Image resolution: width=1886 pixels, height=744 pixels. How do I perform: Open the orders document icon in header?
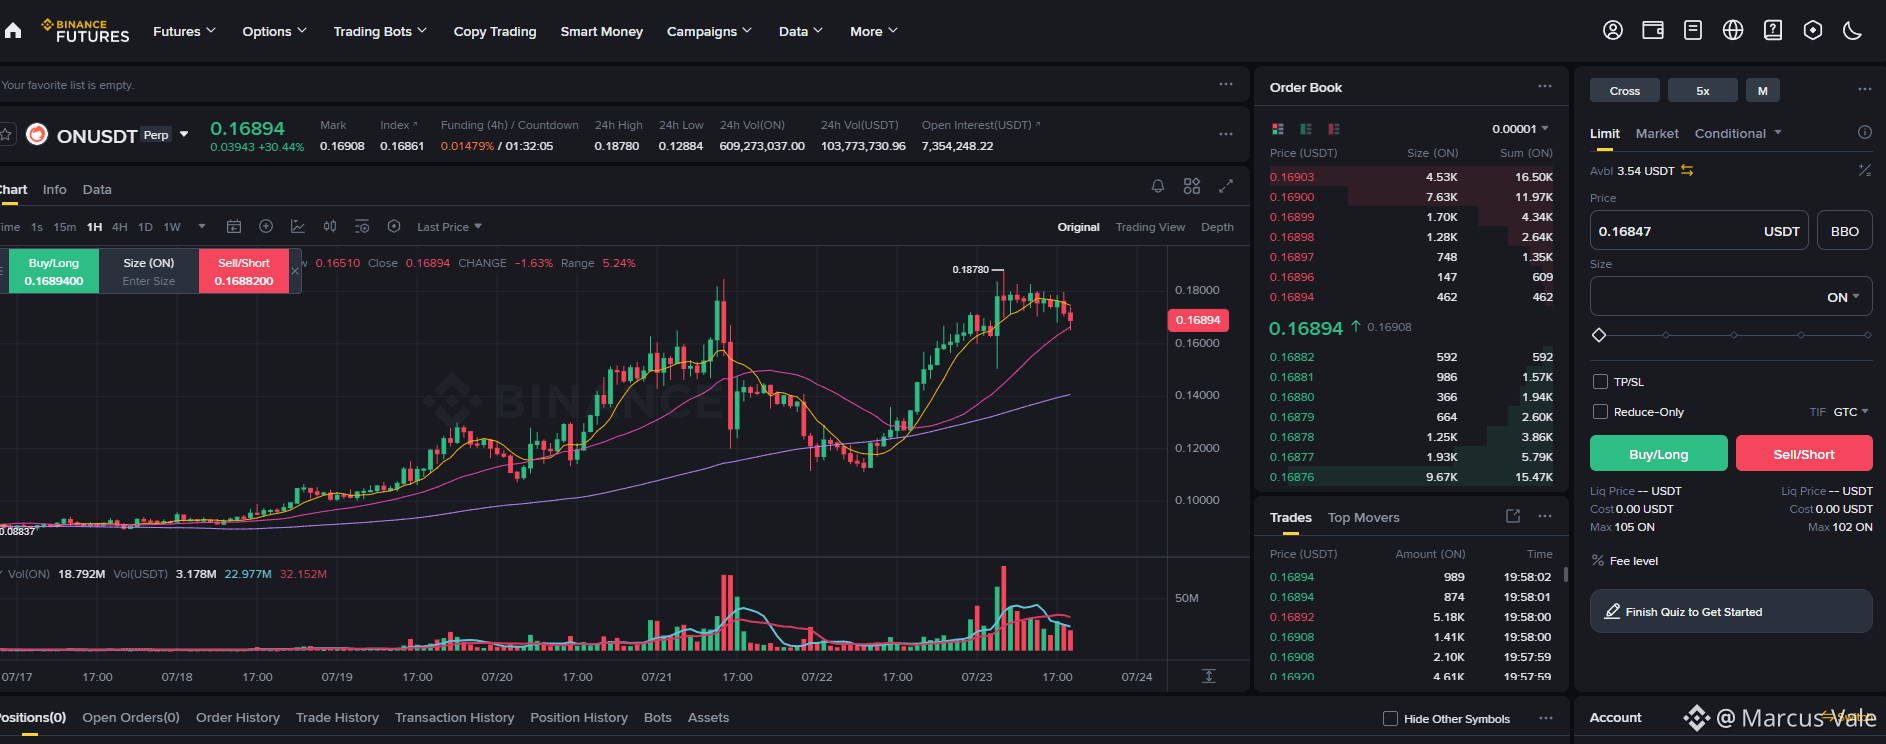(x=1693, y=30)
